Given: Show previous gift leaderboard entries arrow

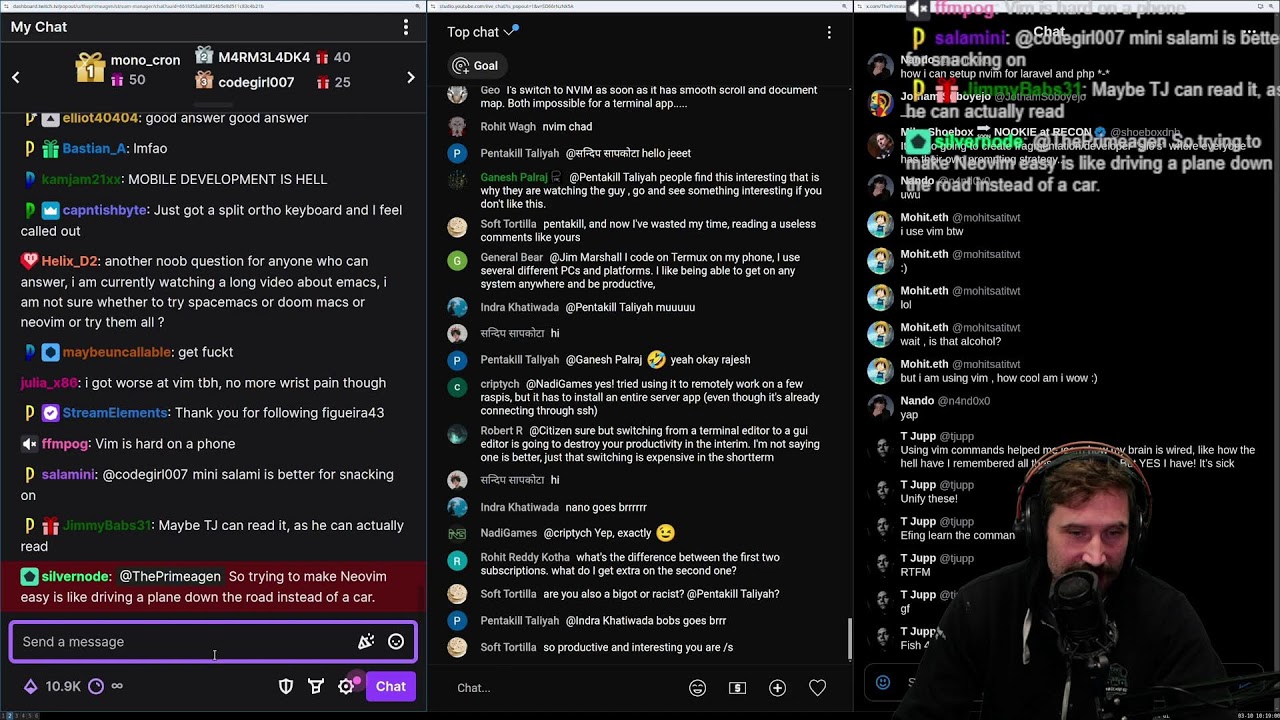Looking at the screenshot, I should (16, 77).
